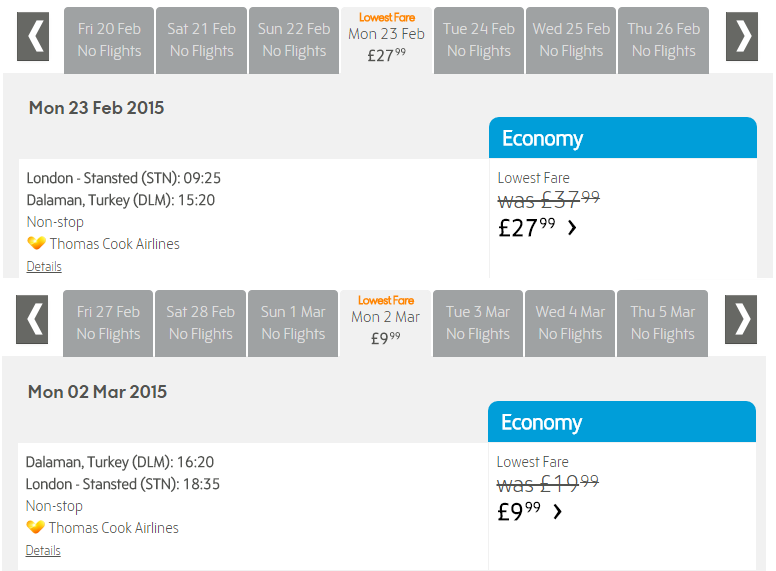
Task: Select the Mon 23 Feb £27.99 tab
Action: coord(386,41)
